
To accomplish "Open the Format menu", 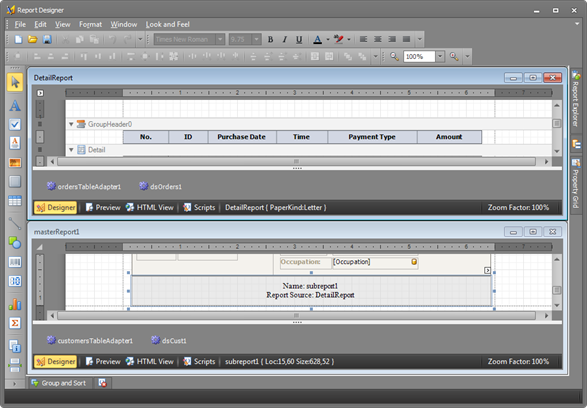I will click(90, 24).
